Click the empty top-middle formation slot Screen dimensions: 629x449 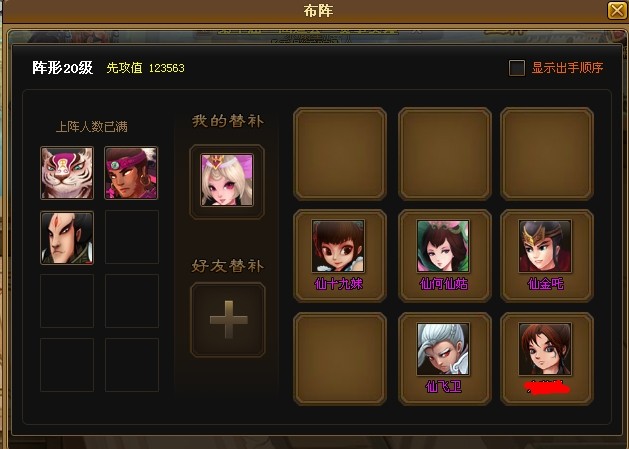(445, 154)
